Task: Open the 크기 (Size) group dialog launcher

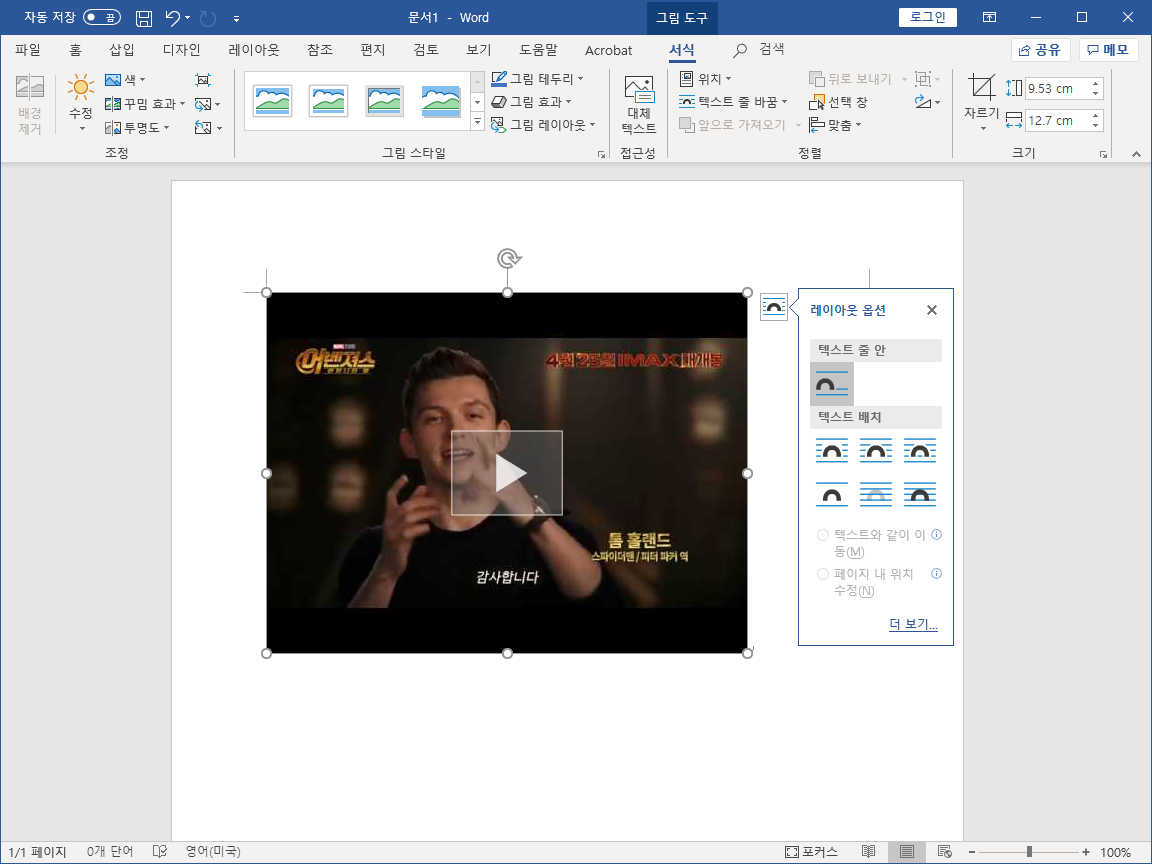Action: coord(1103,154)
